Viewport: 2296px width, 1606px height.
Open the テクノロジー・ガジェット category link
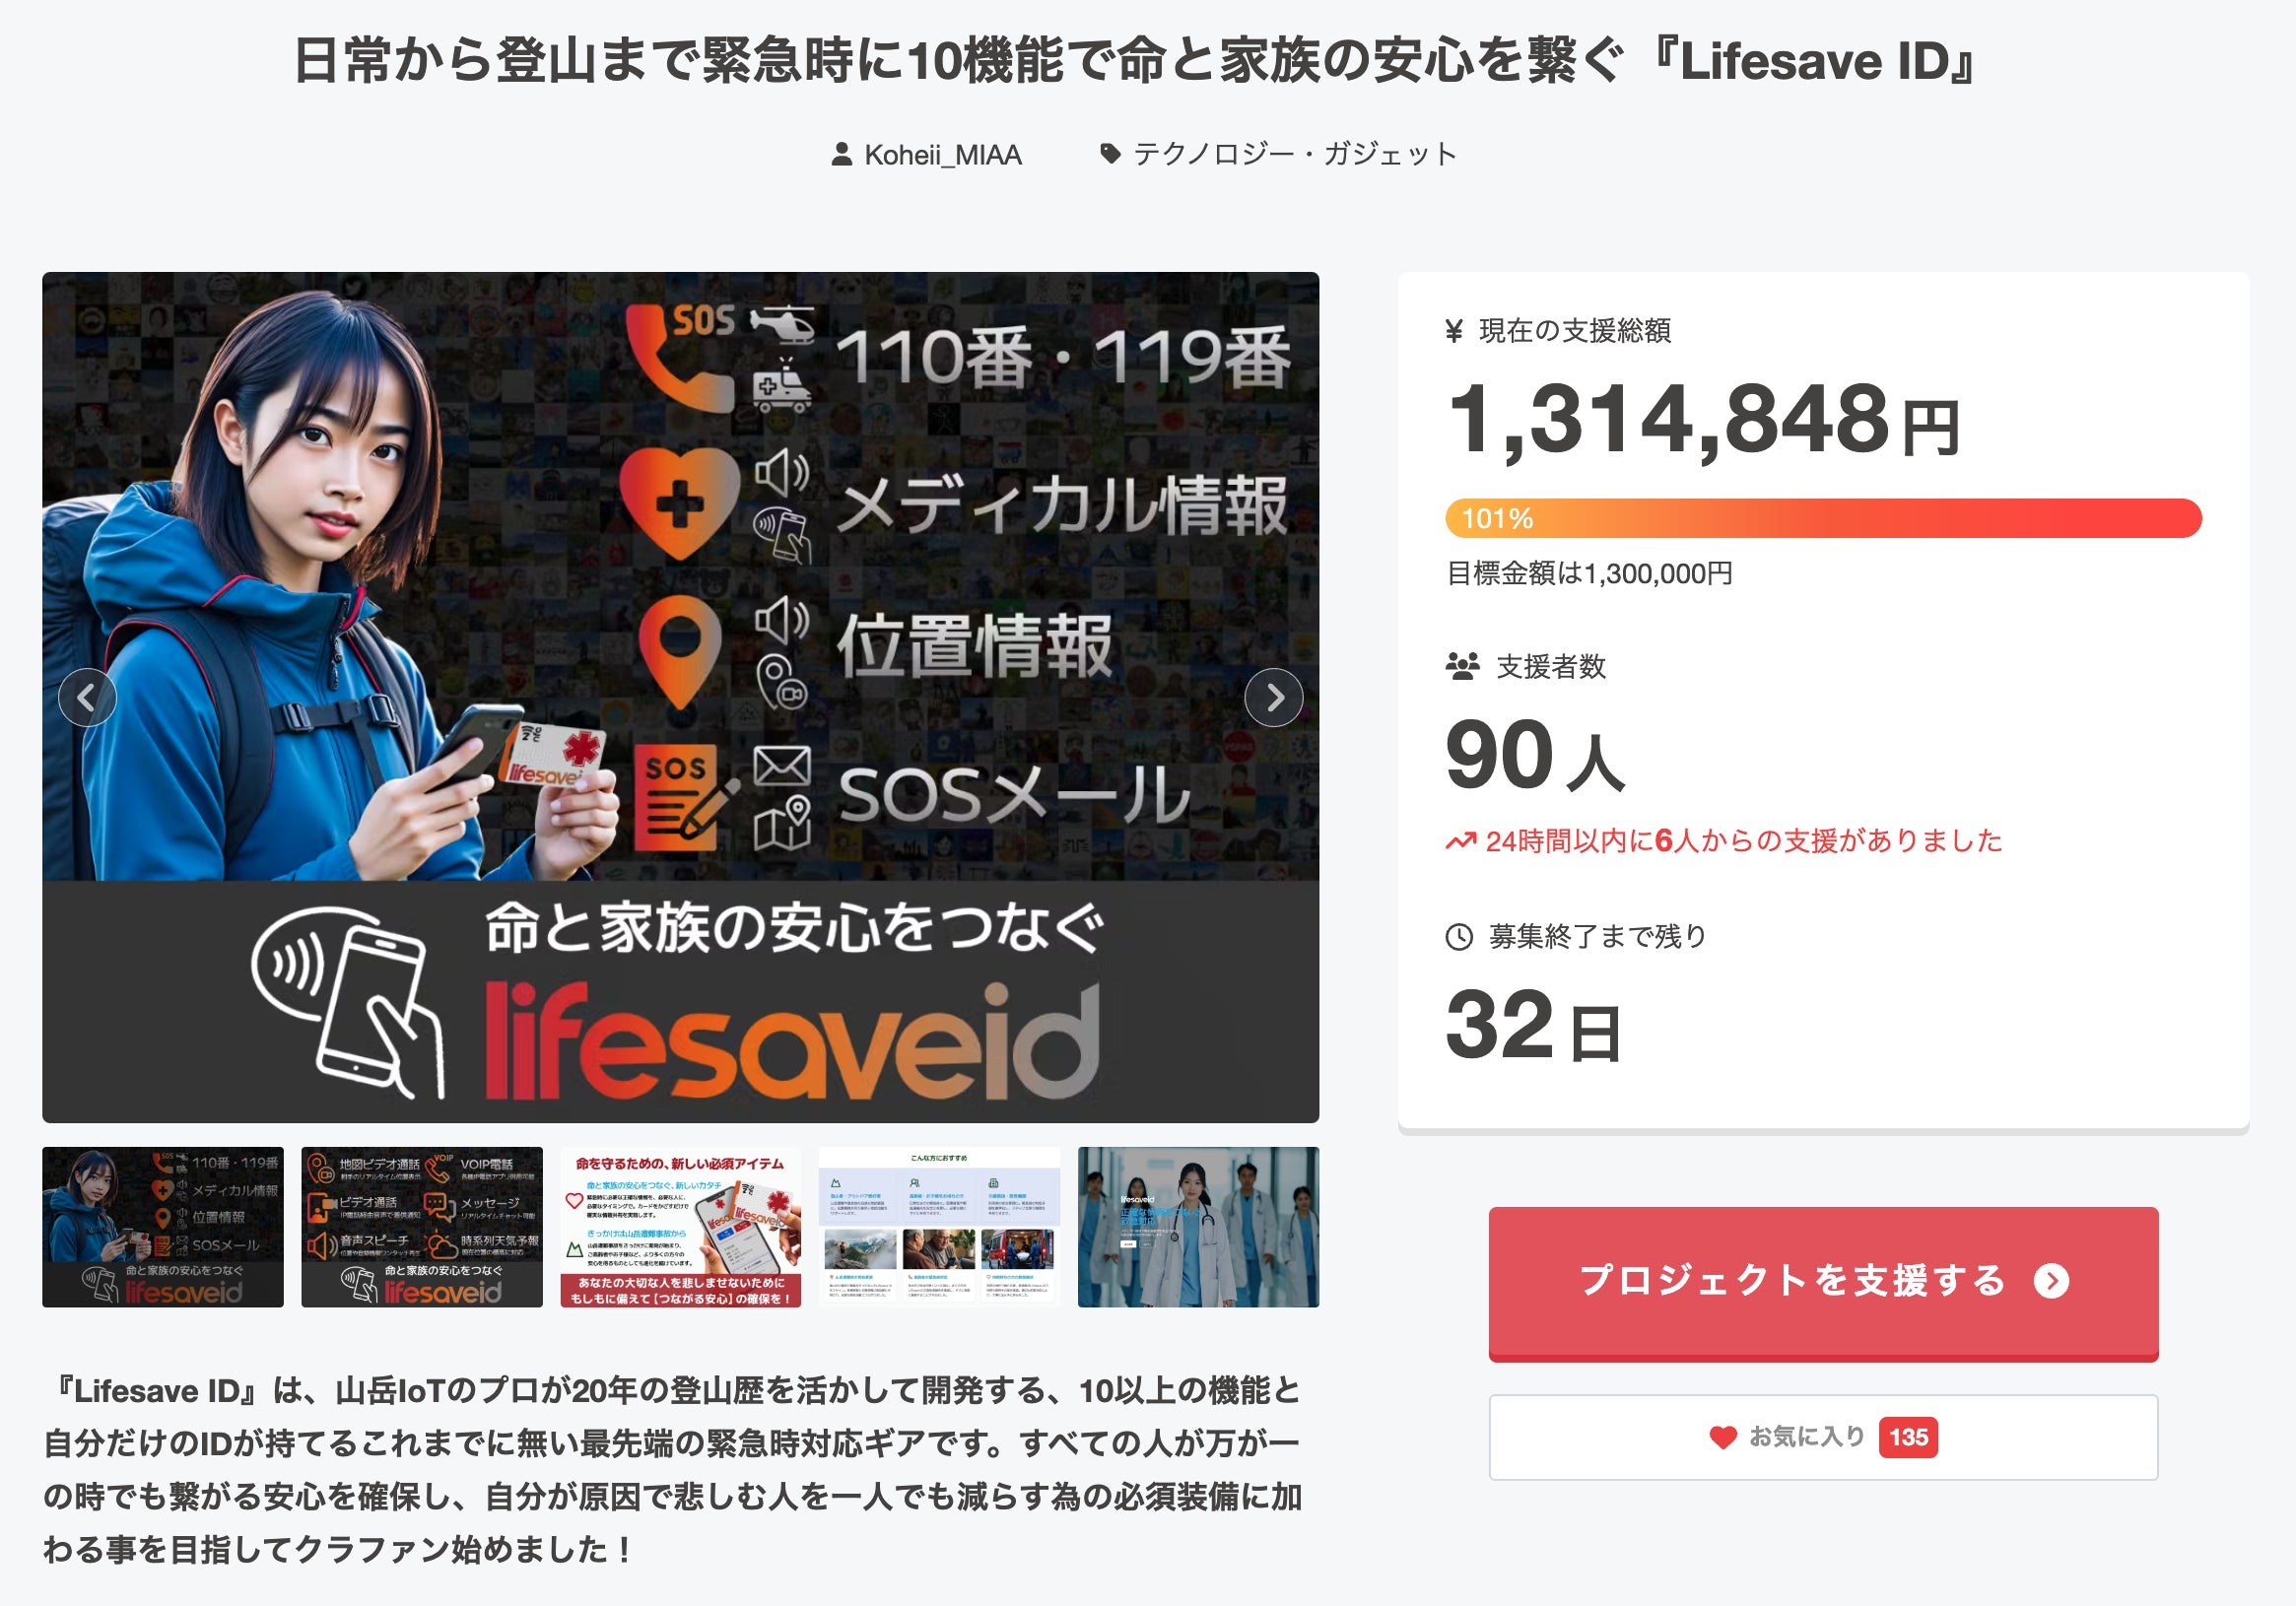point(1296,154)
